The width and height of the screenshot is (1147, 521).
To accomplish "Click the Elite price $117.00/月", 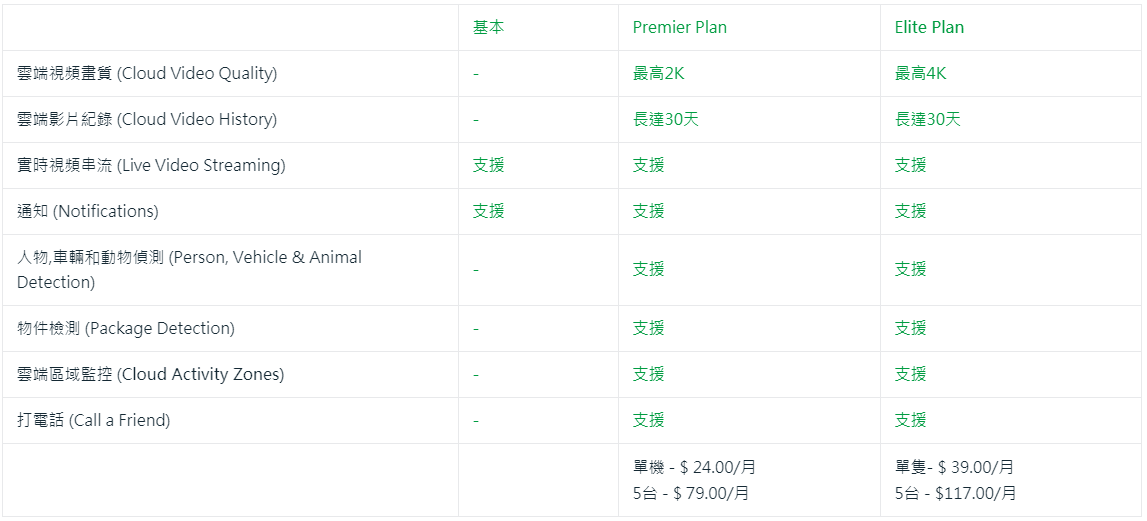I will coord(976,493).
